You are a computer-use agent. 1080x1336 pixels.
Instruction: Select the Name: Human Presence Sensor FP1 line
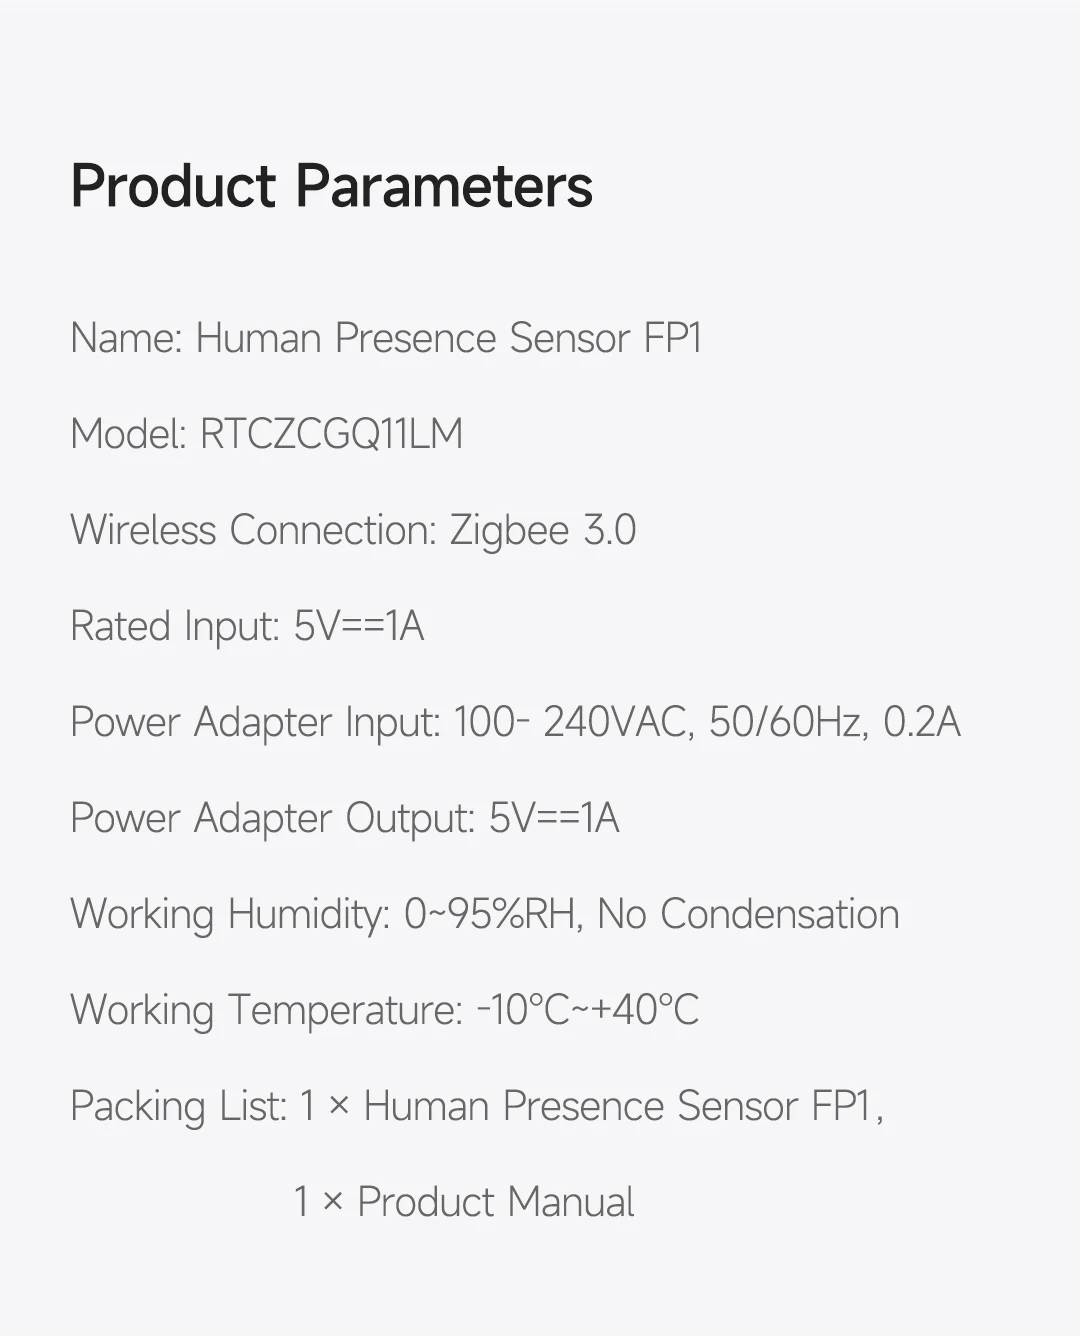(x=386, y=338)
